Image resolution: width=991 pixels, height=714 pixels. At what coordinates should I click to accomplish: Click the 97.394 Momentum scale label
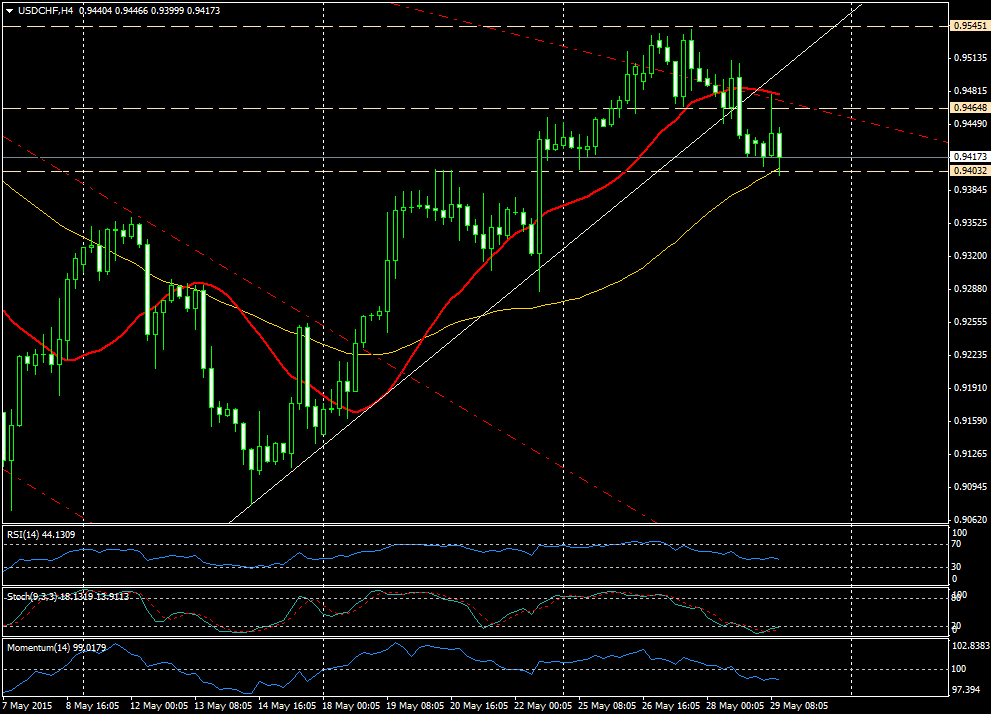[966, 690]
